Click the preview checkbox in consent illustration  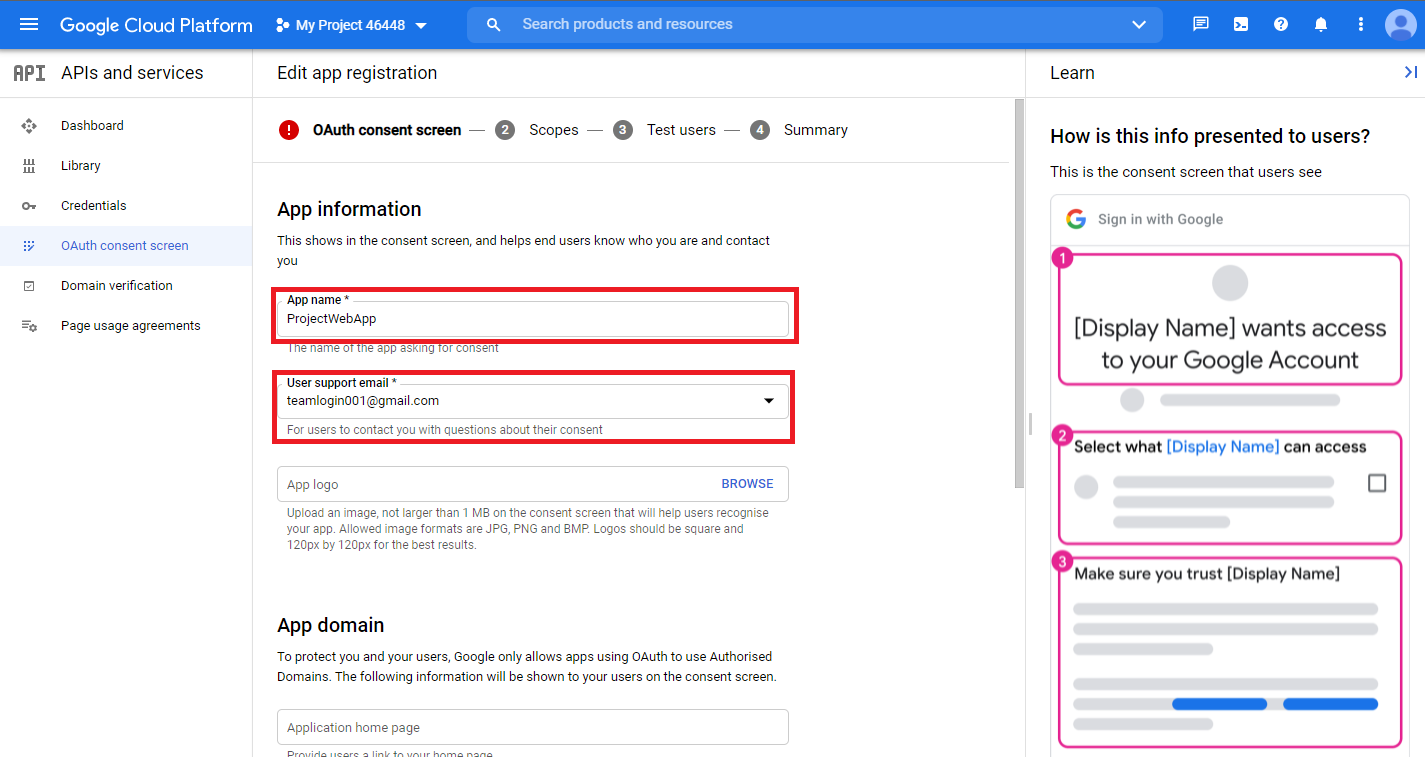[x=1377, y=484]
